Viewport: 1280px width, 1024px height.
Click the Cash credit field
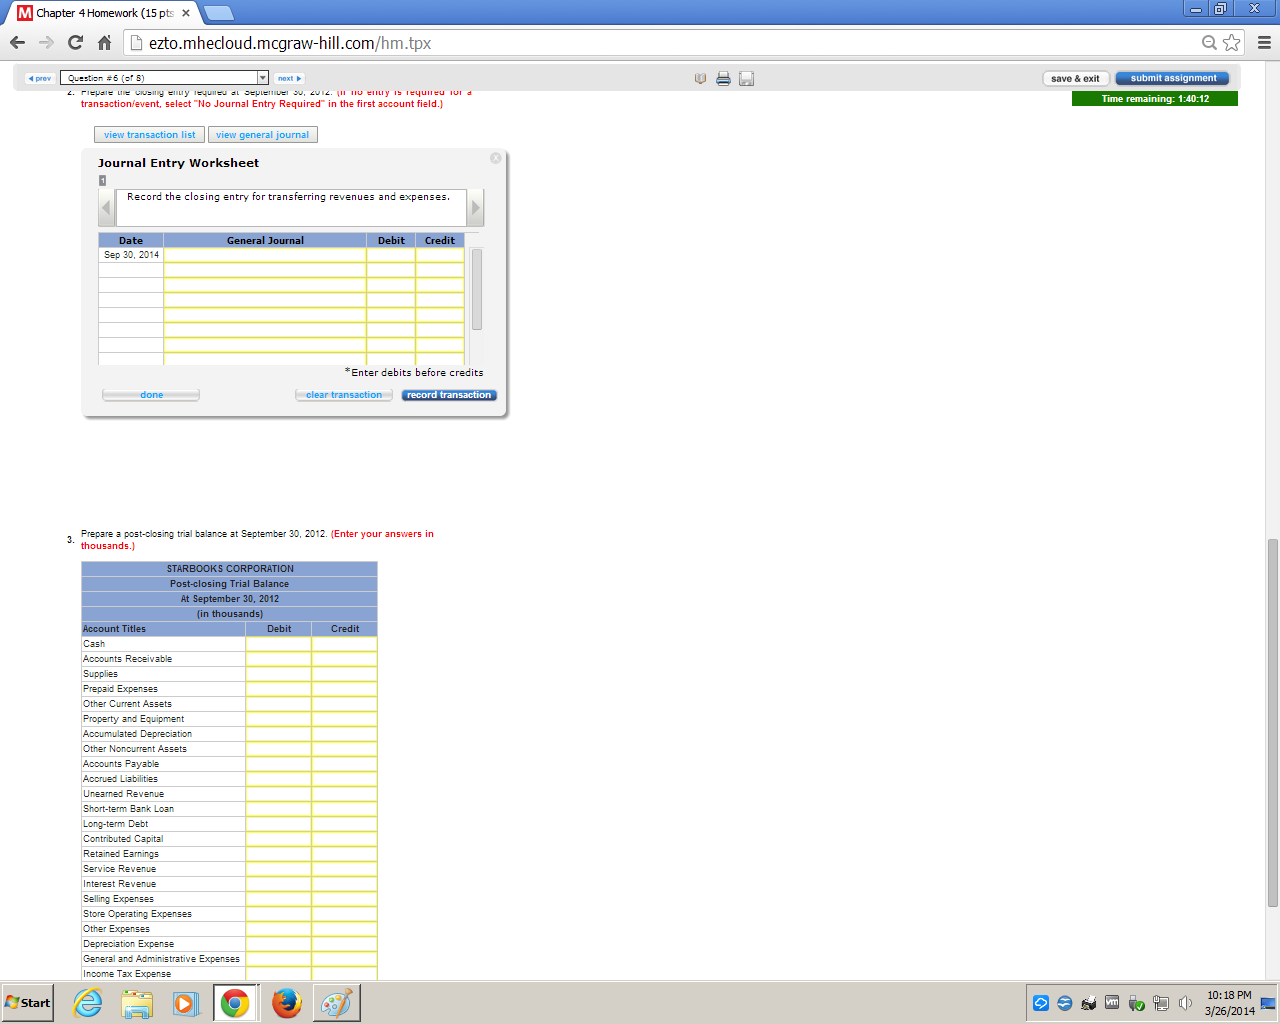(344, 644)
